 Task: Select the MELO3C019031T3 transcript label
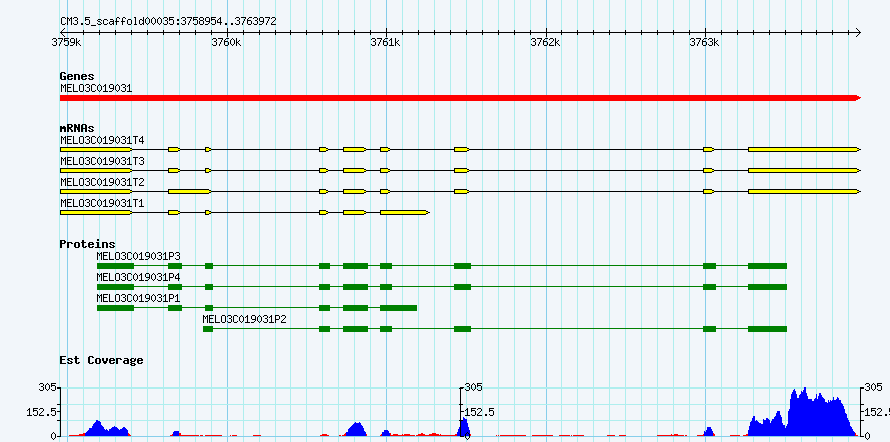[x=103, y=162]
